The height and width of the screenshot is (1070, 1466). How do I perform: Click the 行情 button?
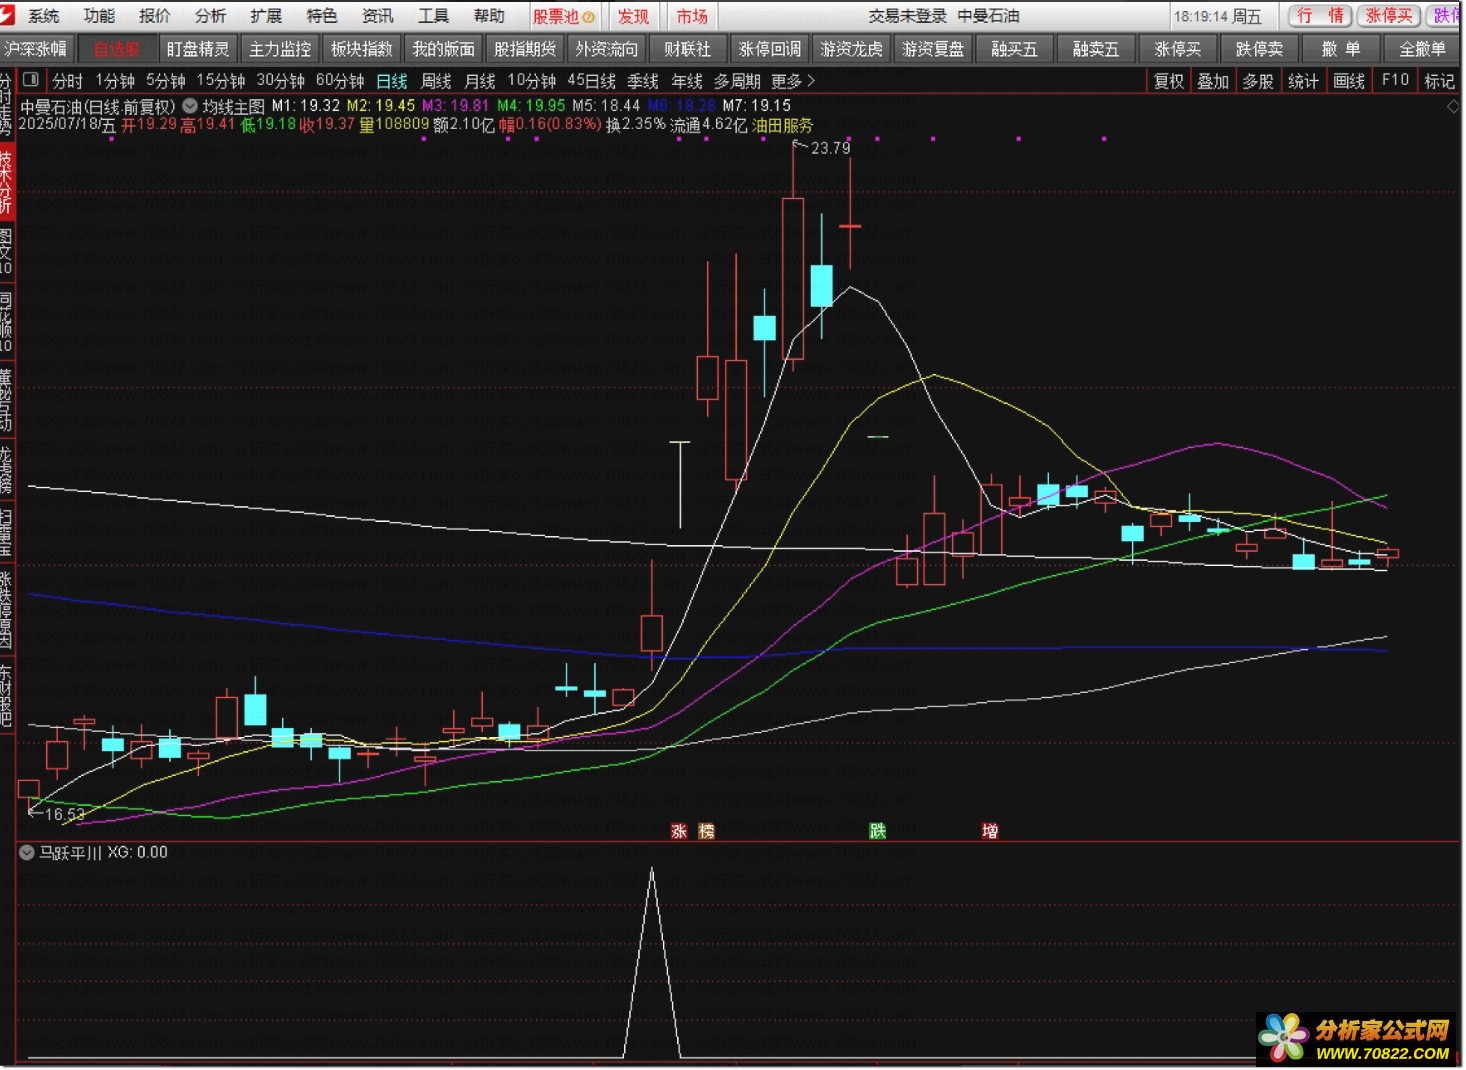[1320, 16]
